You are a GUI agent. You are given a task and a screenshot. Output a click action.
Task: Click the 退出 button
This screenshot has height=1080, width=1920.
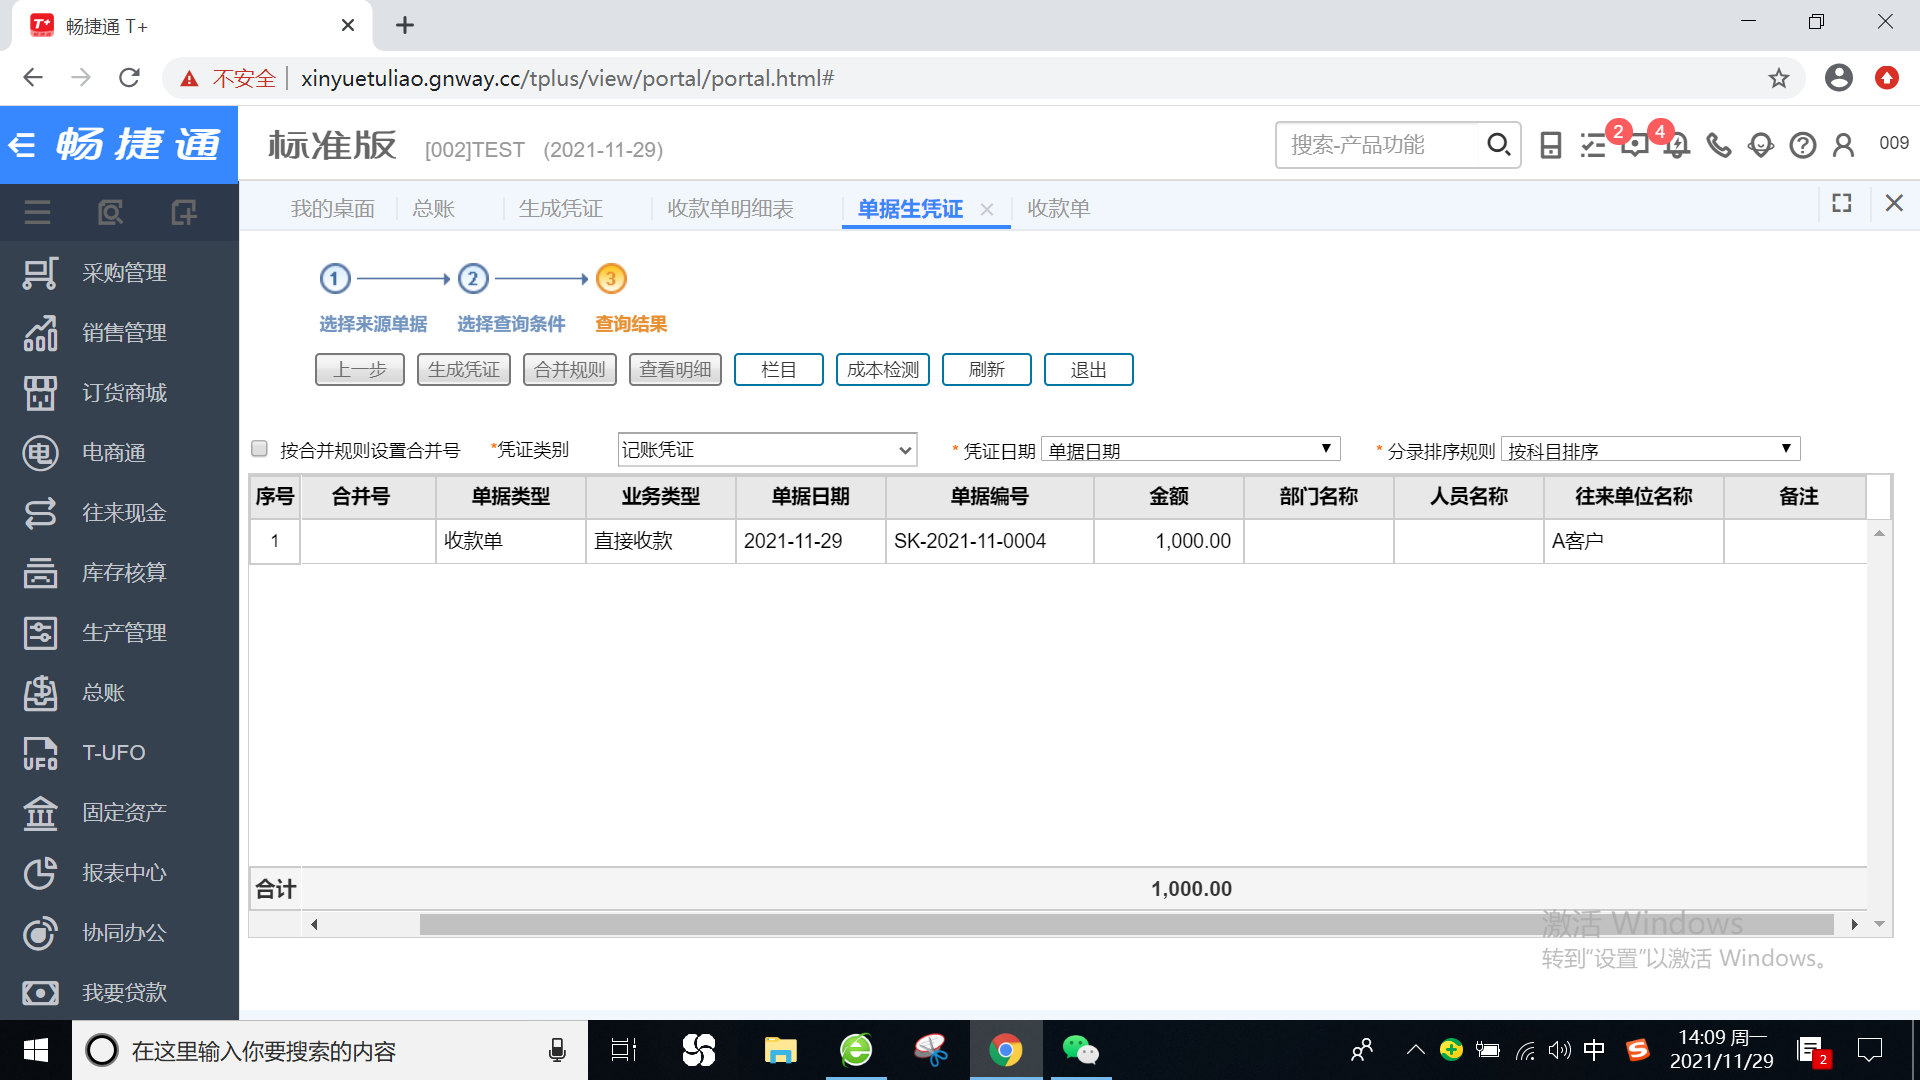pyautogui.click(x=1089, y=370)
